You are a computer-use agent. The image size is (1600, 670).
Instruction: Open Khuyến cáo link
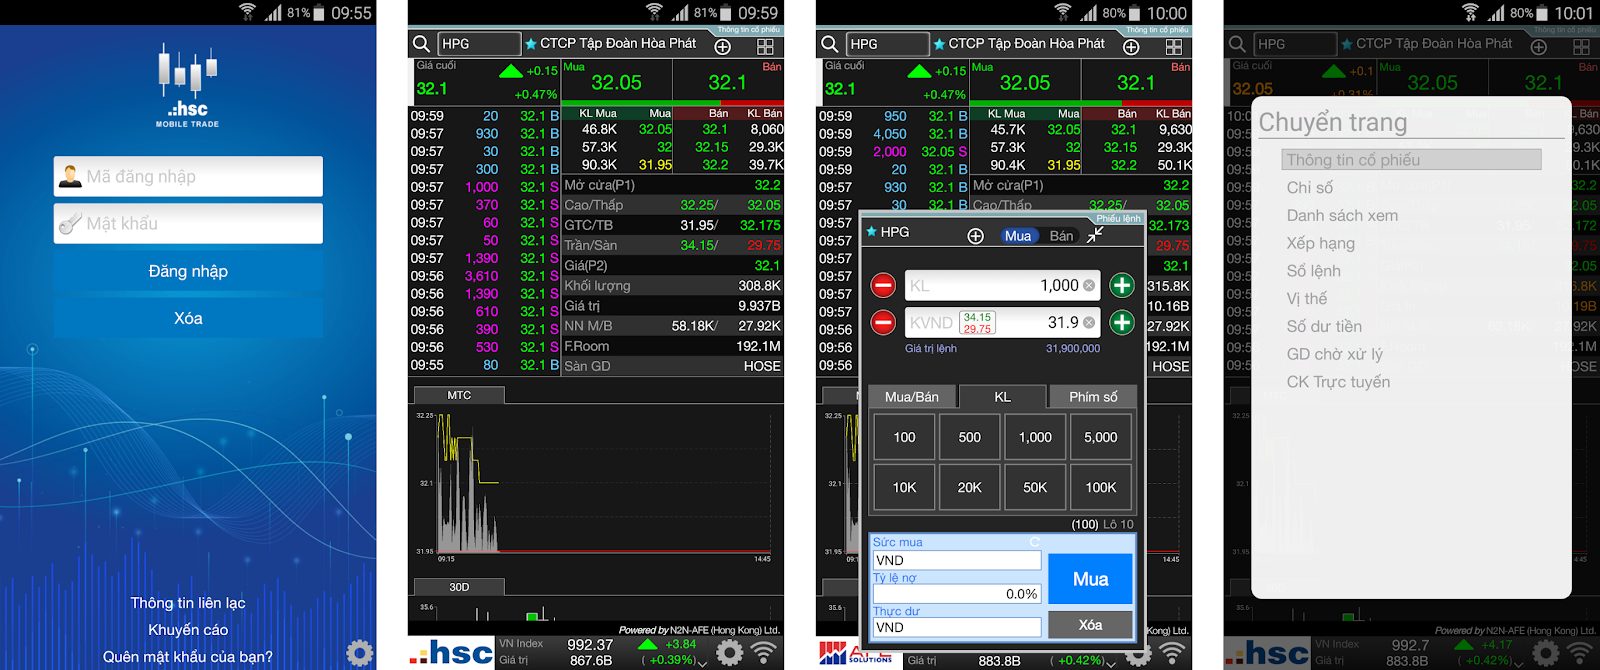click(188, 630)
